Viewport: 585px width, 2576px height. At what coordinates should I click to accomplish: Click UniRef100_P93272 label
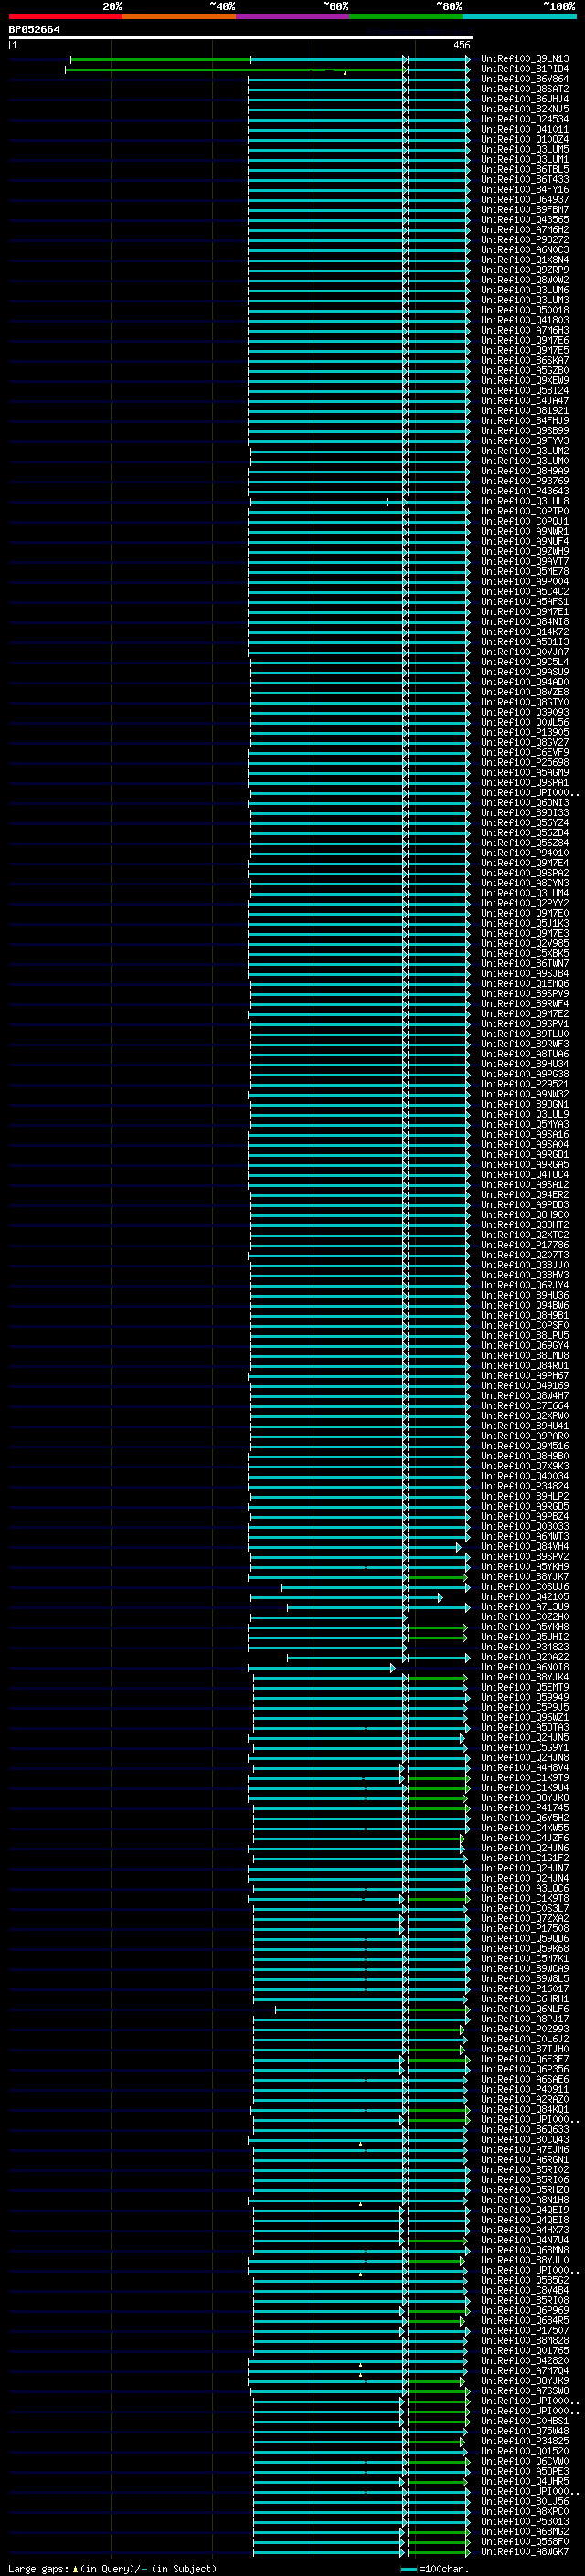point(524,240)
